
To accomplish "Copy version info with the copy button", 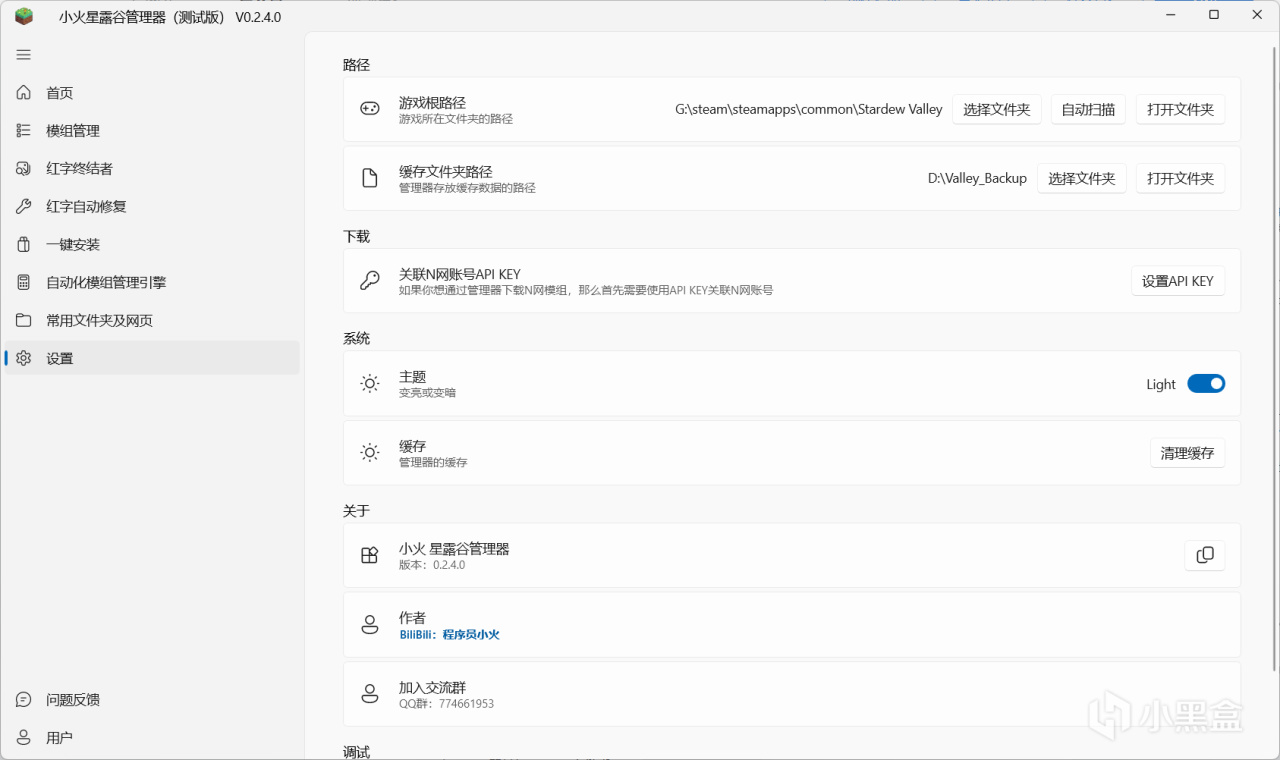I will [x=1205, y=555].
